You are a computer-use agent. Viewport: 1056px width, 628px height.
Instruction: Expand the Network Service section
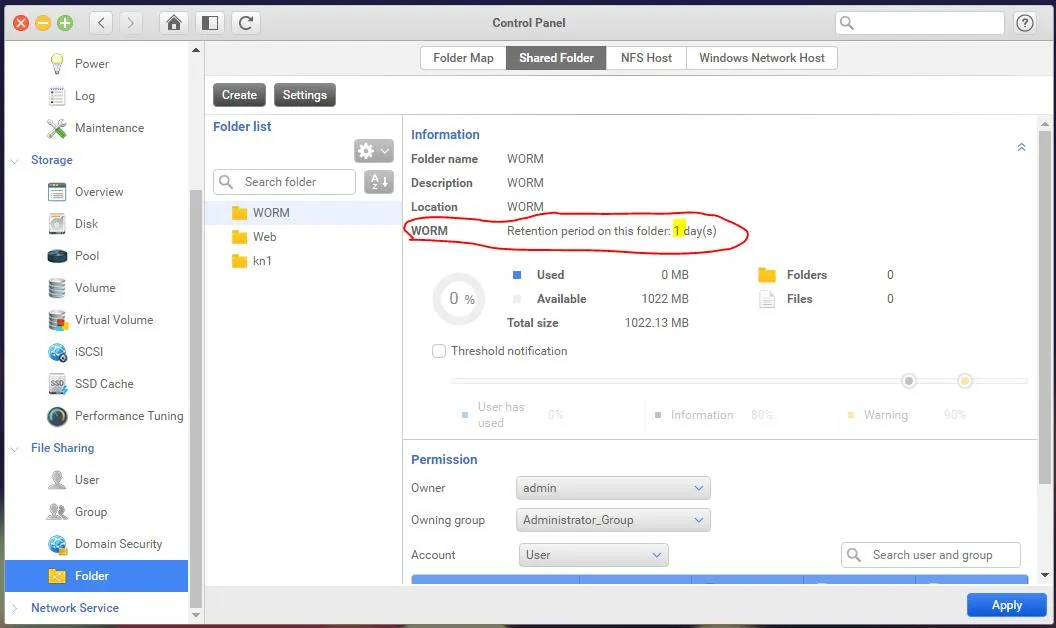tap(15, 608)
